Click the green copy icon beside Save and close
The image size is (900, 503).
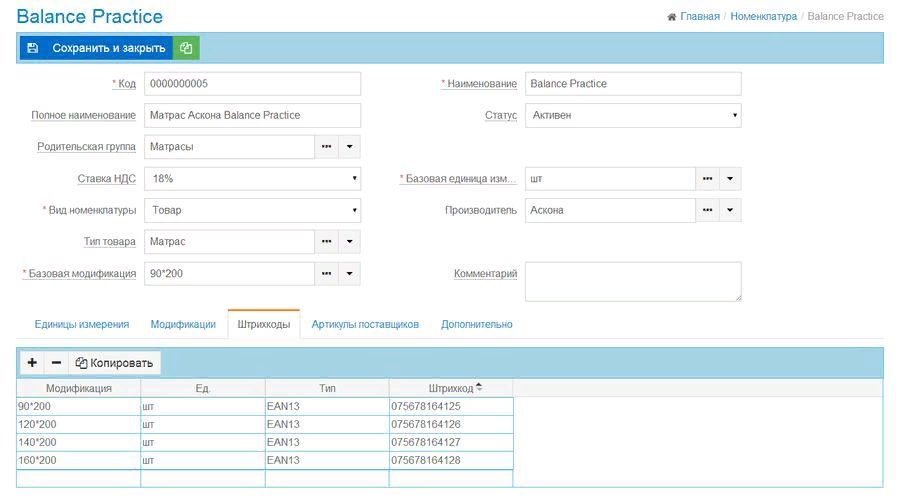[x=186, y=48]
